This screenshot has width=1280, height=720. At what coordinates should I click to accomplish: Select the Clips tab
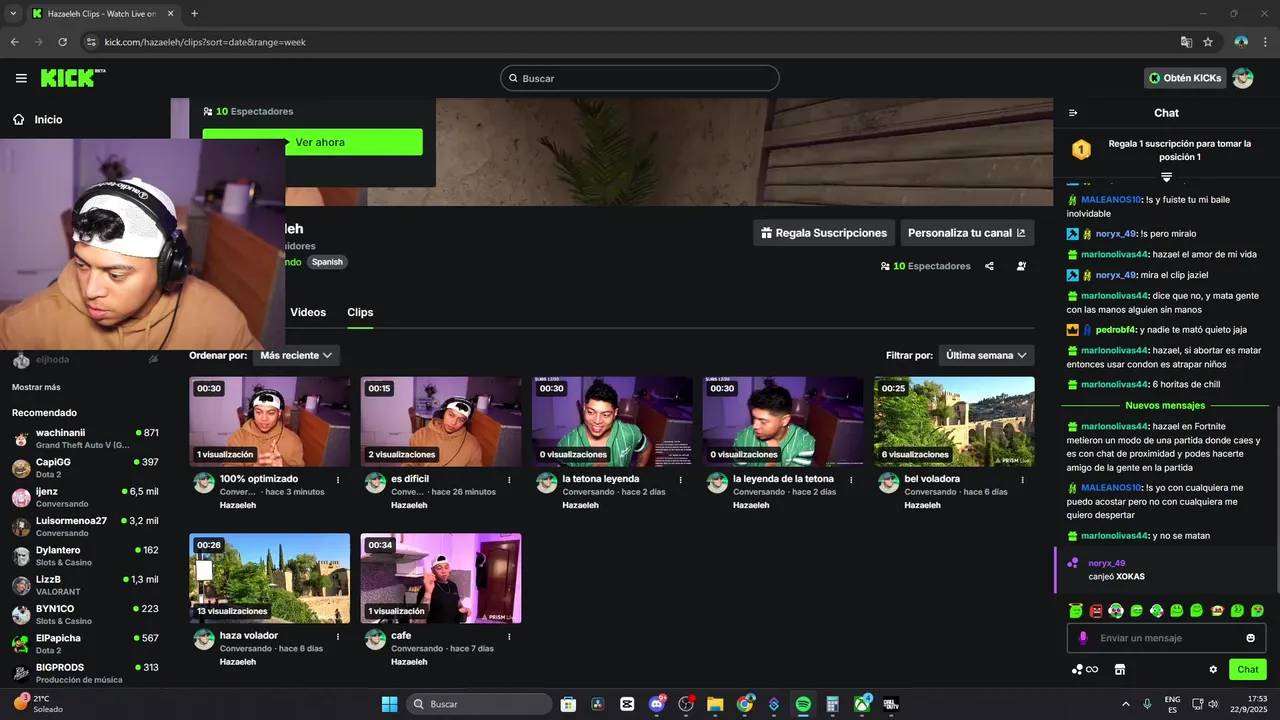click(360, 312)
